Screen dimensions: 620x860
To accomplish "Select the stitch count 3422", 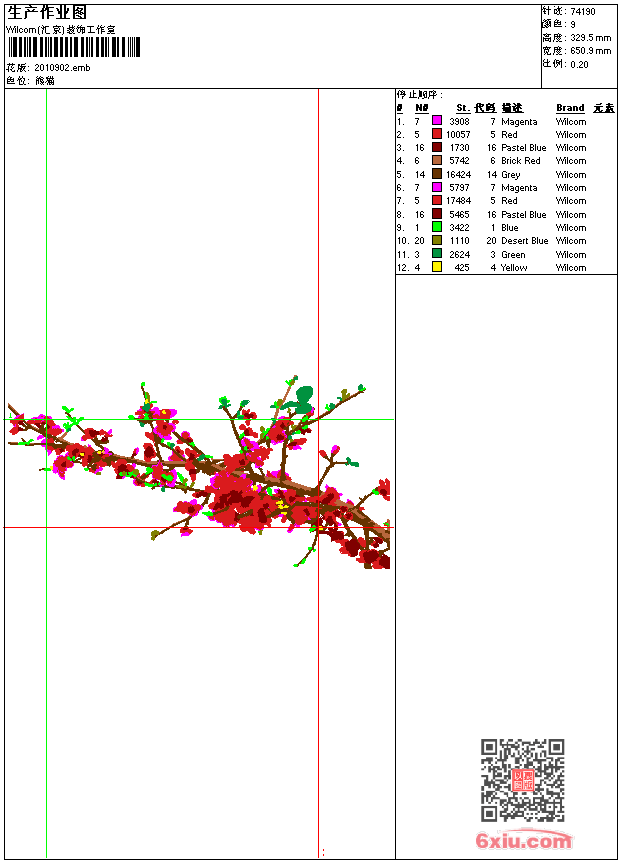I will pos(459,228).
